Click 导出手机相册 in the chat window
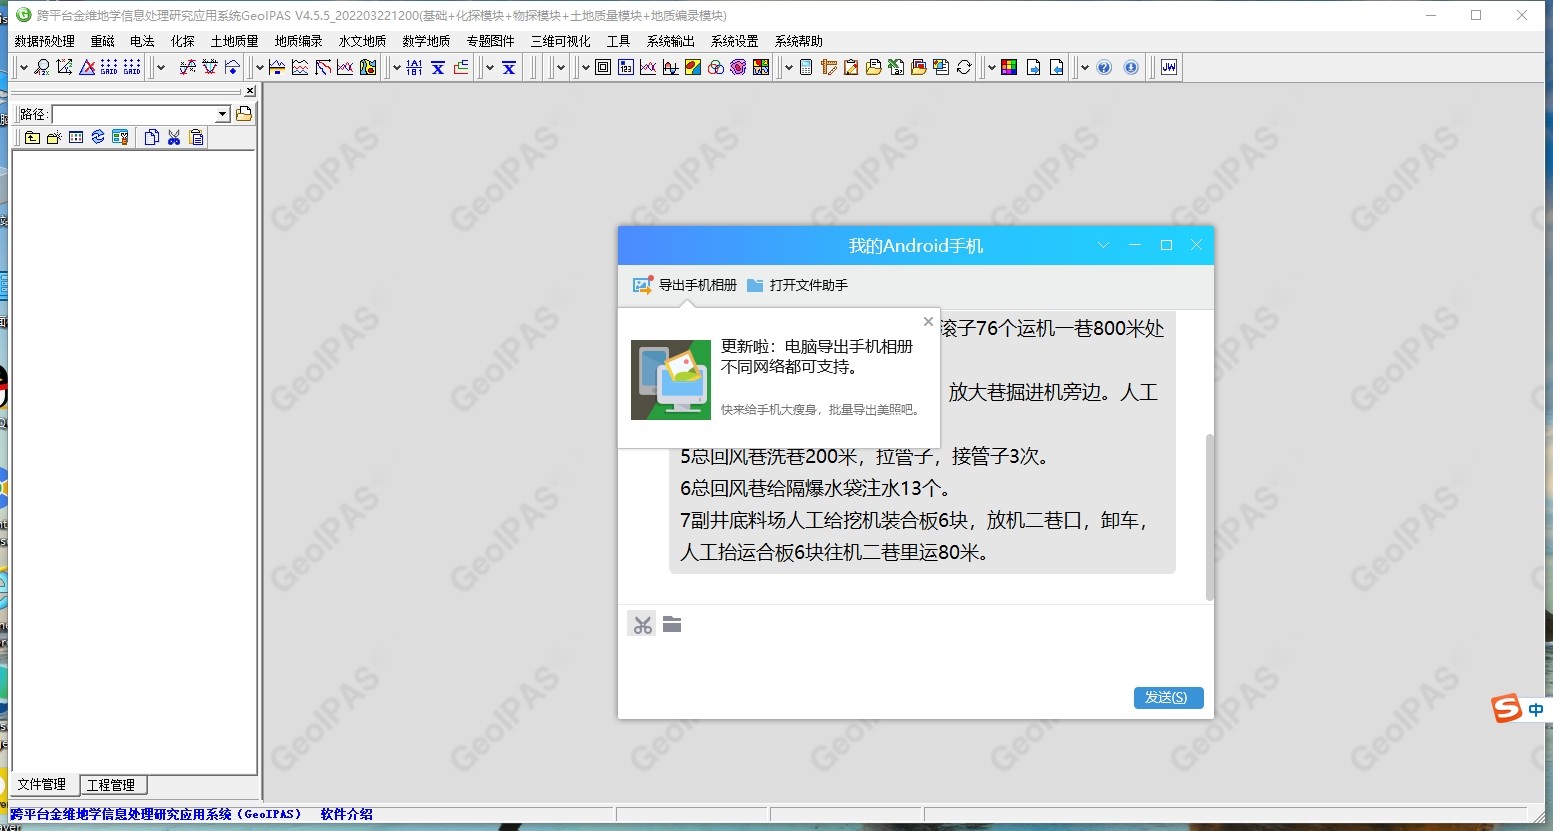 685,285
